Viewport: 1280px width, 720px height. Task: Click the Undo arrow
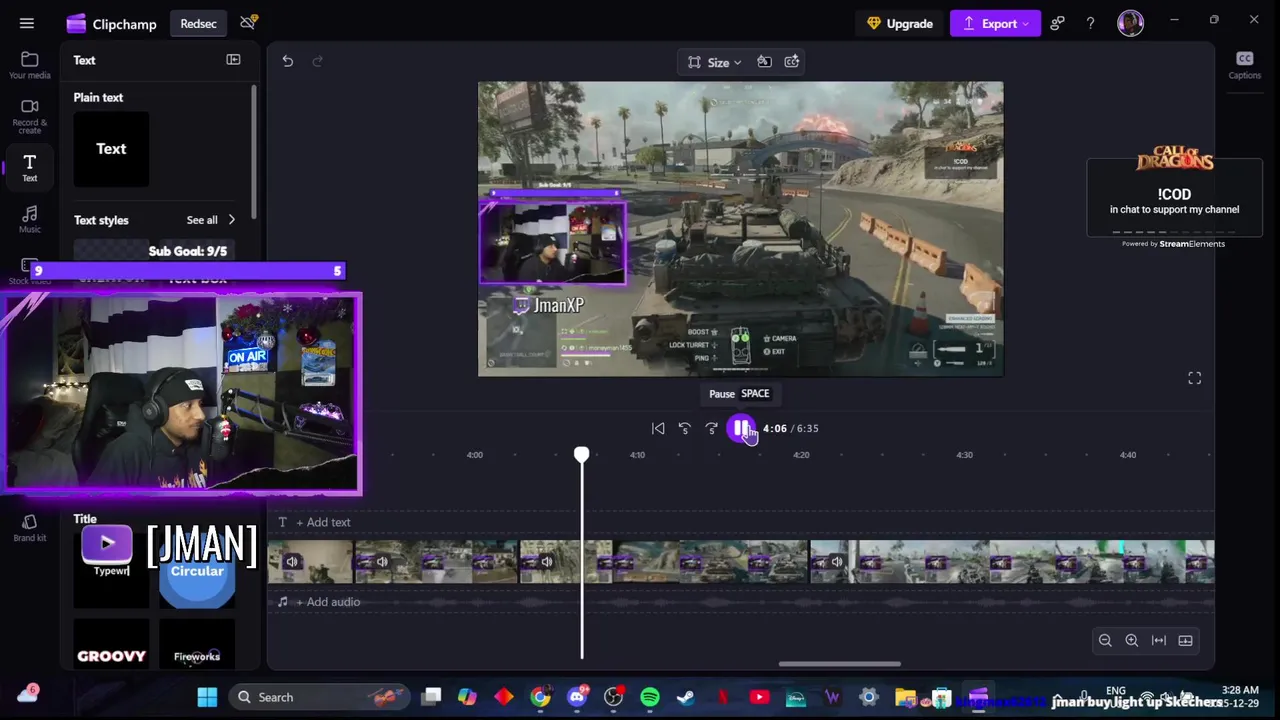point(287,61)
